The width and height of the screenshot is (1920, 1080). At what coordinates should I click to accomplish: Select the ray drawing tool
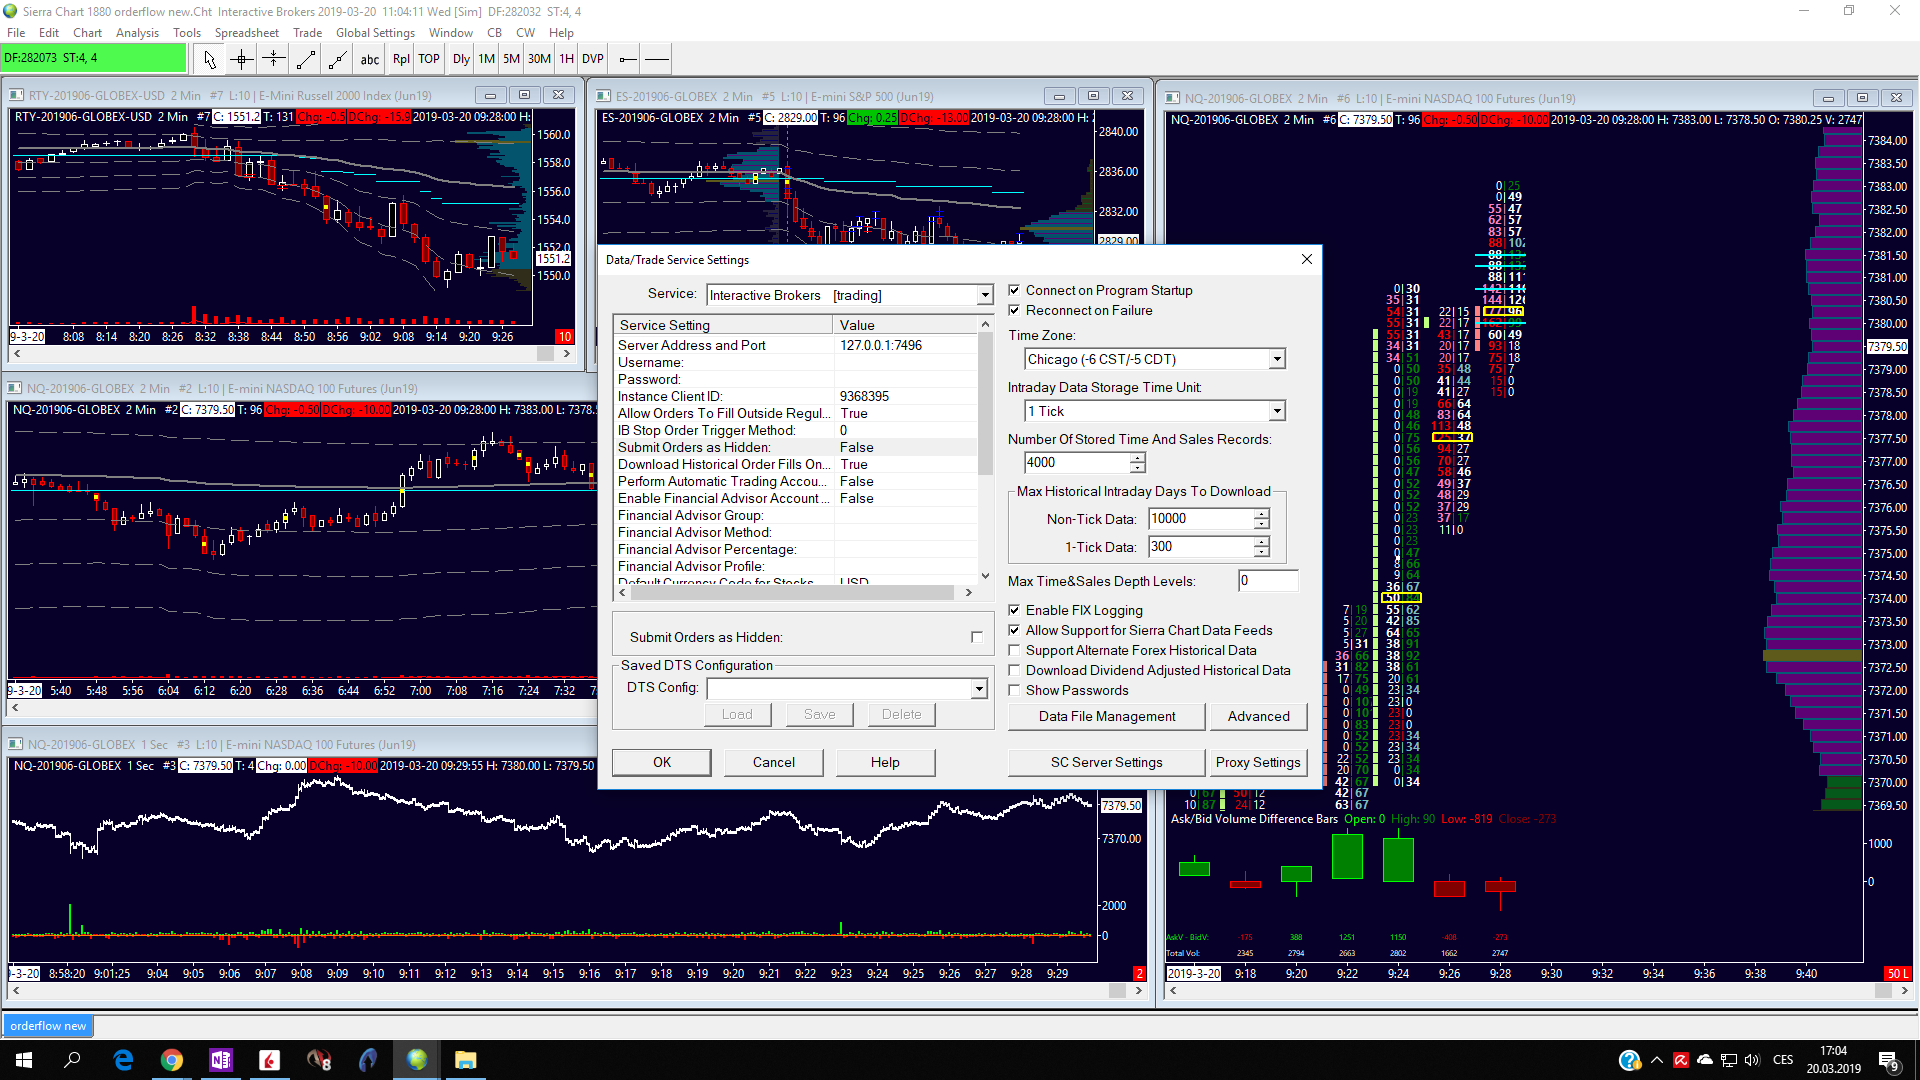pos(338,59)
